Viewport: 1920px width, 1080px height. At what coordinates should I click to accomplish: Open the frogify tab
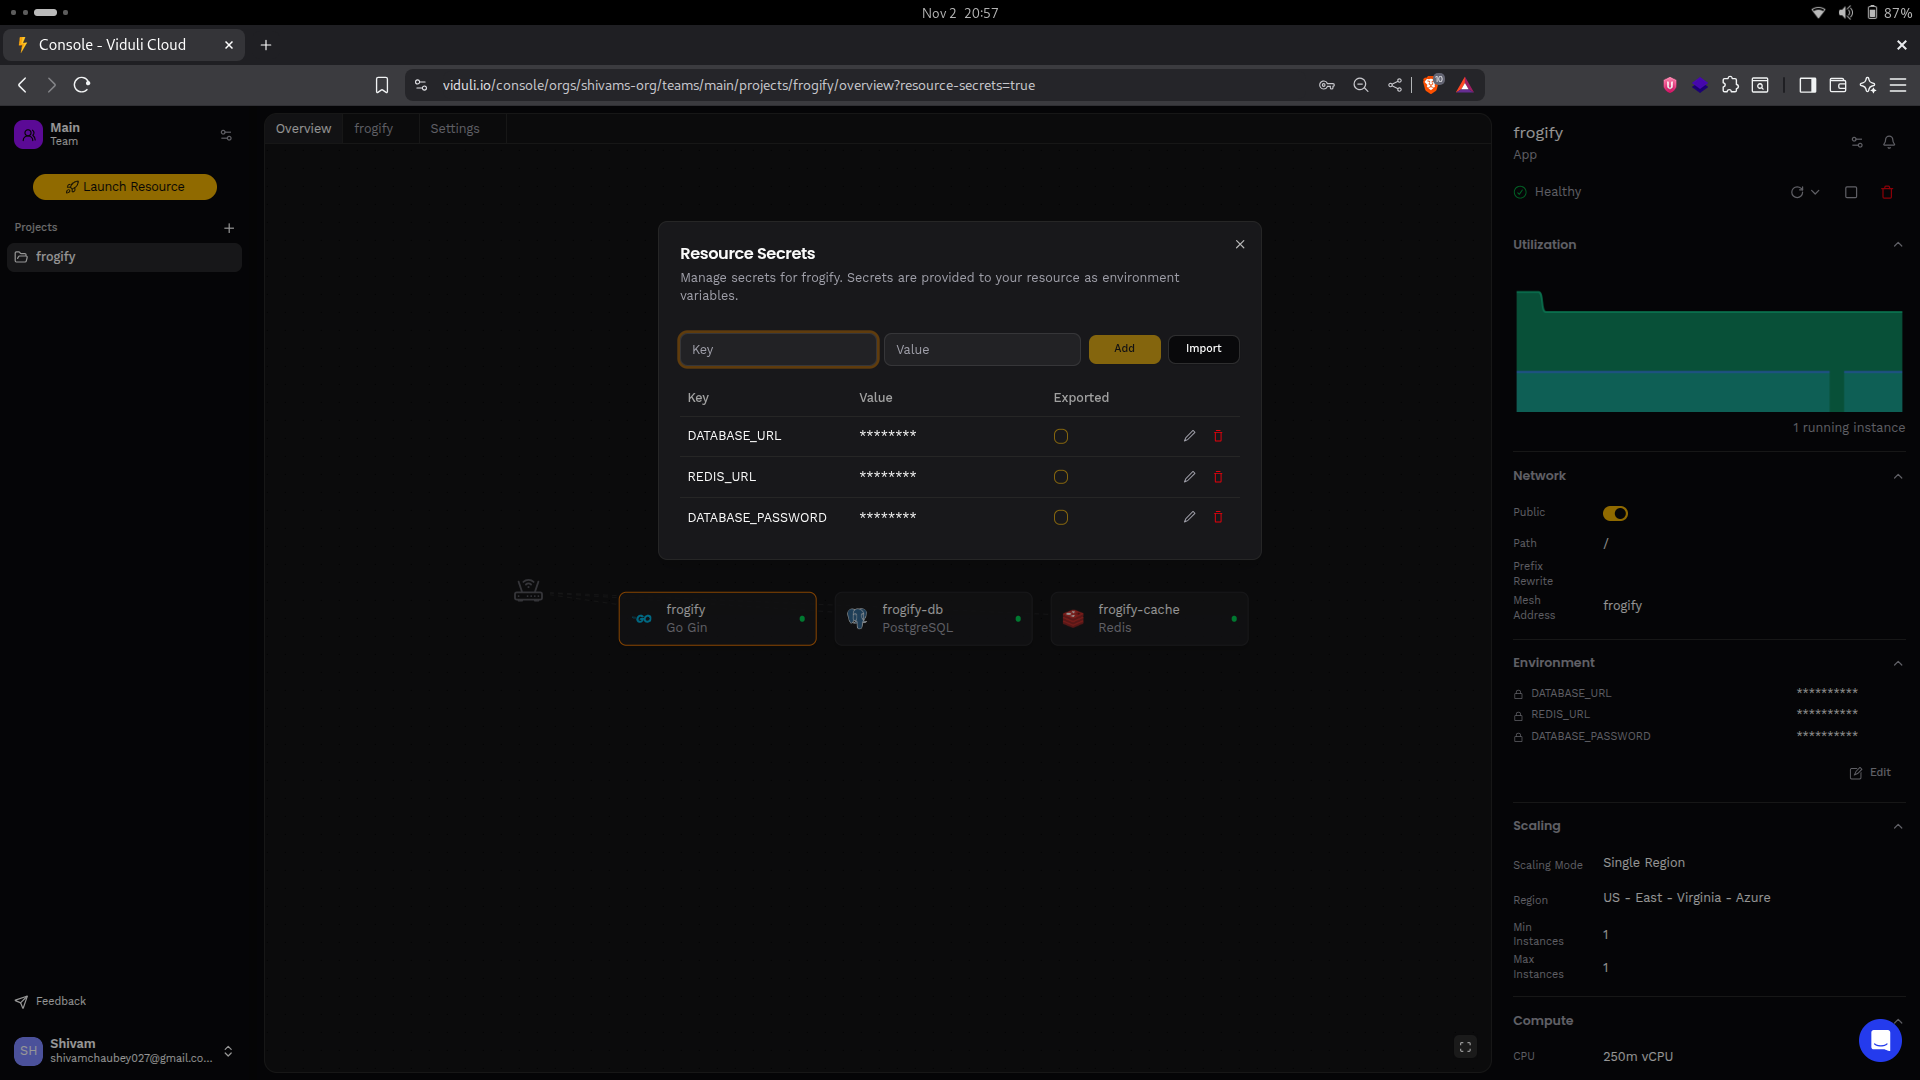[373, 129]
